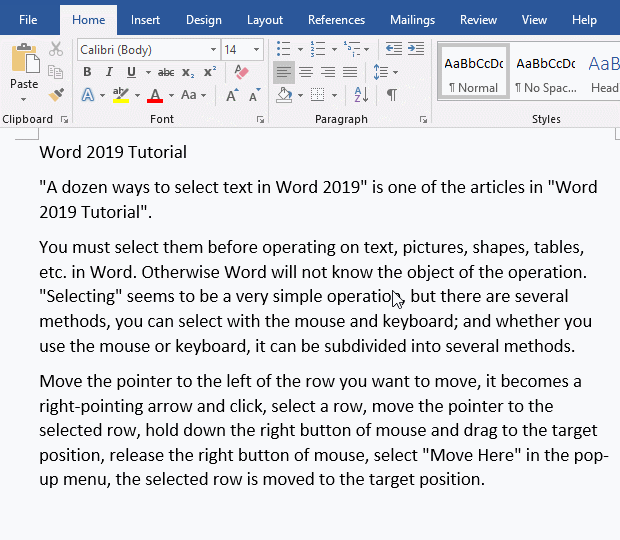Image resolution: width=620 pixels, height=540 pixels.
Task: Switch to Design tab
Action: [x=204, y=20]
